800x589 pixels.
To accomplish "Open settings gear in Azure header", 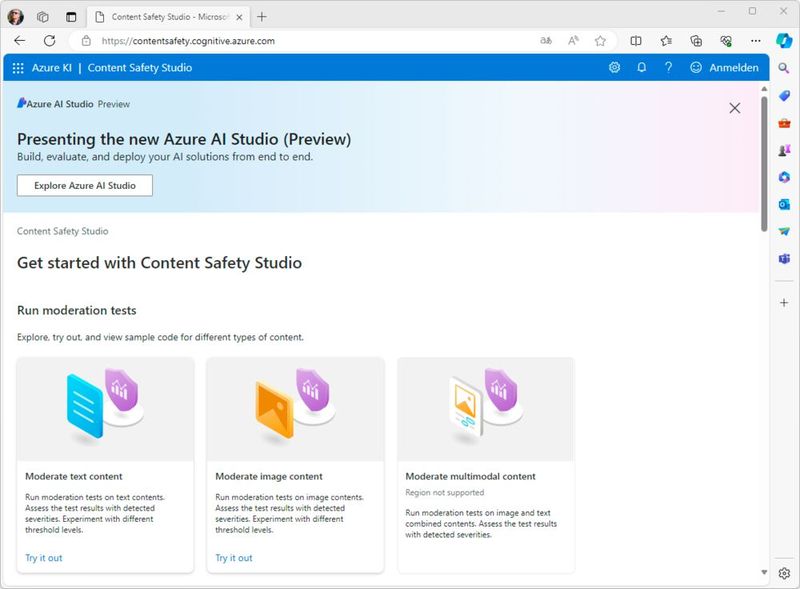I will click(x=614, y=67).
